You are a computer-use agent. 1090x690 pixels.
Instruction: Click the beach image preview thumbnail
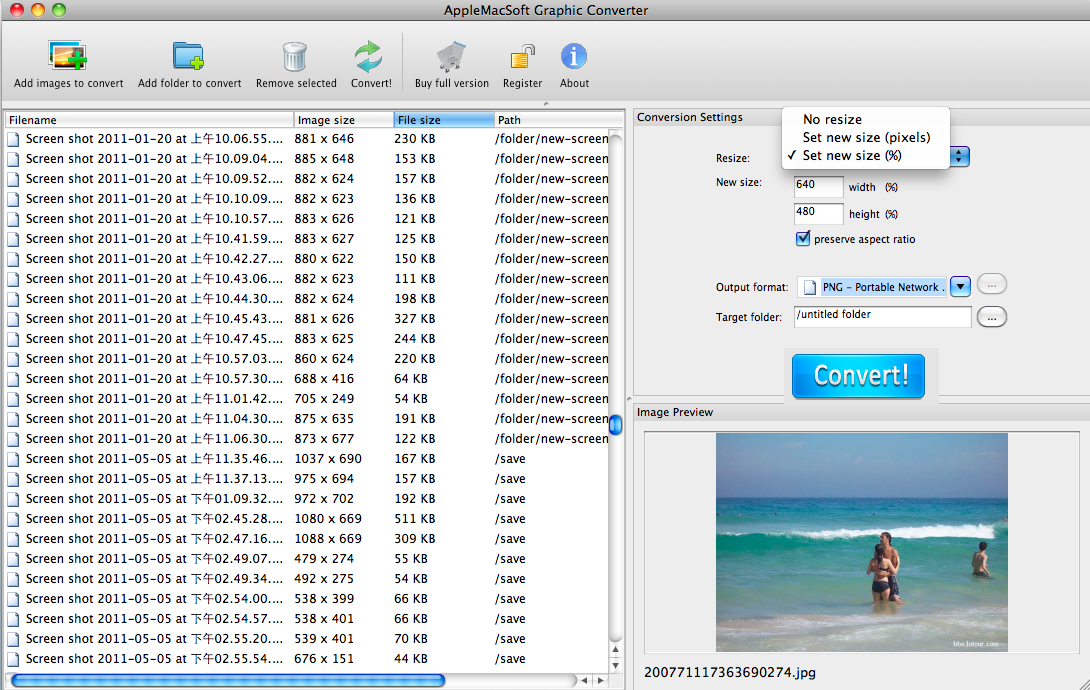(861, 543)
